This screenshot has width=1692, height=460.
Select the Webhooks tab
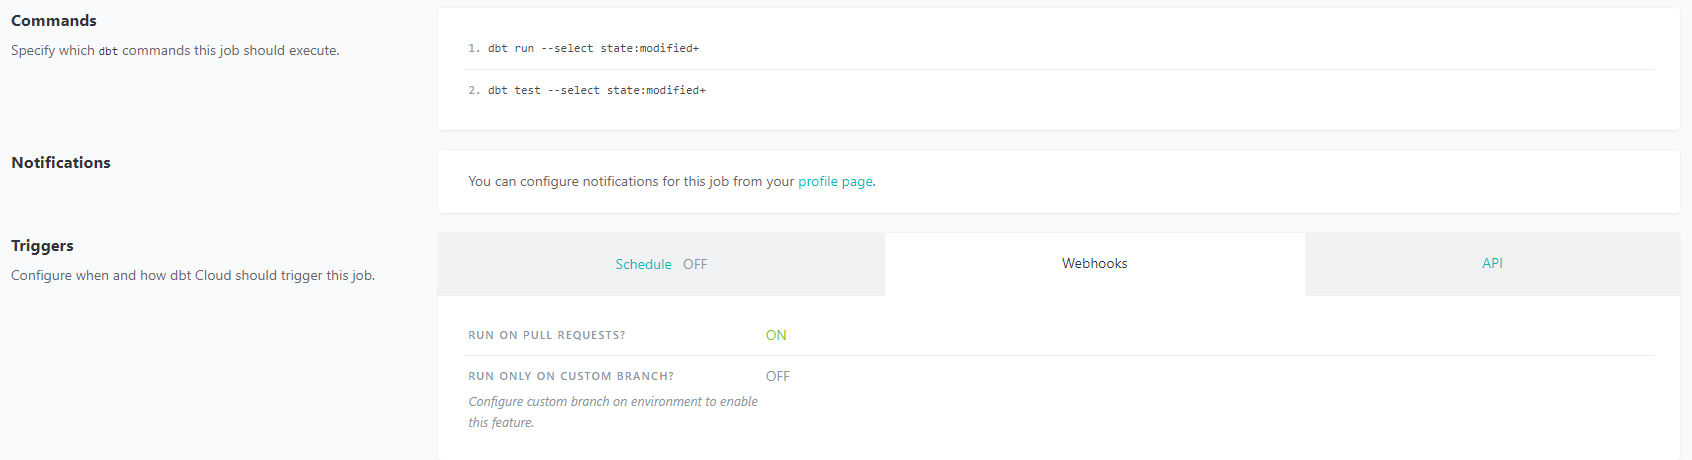pos(1095,264)
